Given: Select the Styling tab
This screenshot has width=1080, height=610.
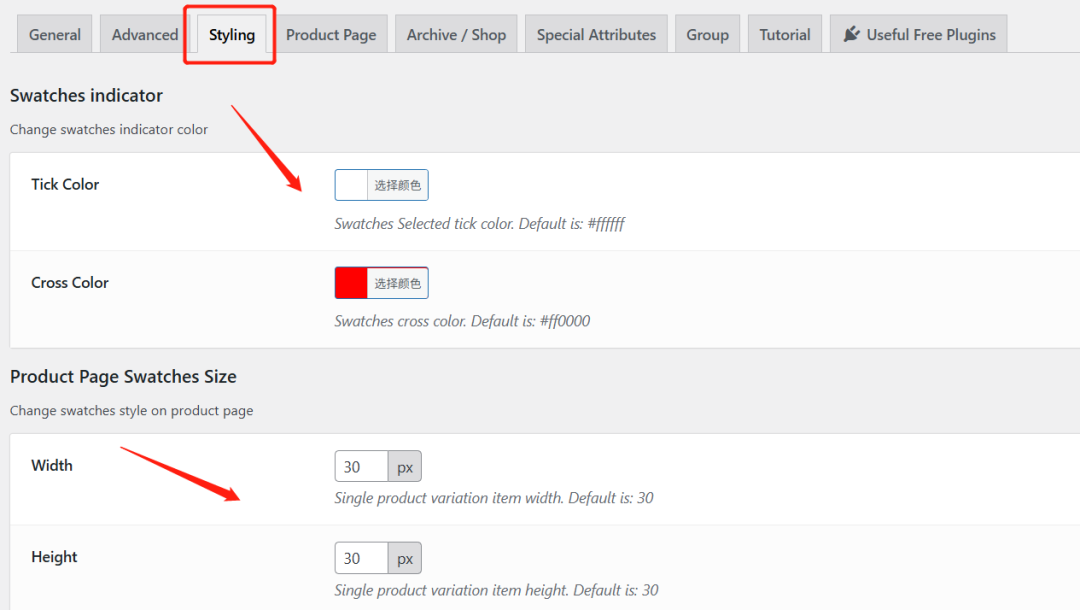Looking at the screenshot, I should pos(232,34).
